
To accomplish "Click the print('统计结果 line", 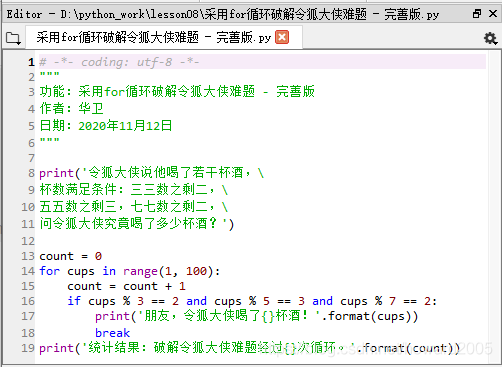I will [249, 348].
